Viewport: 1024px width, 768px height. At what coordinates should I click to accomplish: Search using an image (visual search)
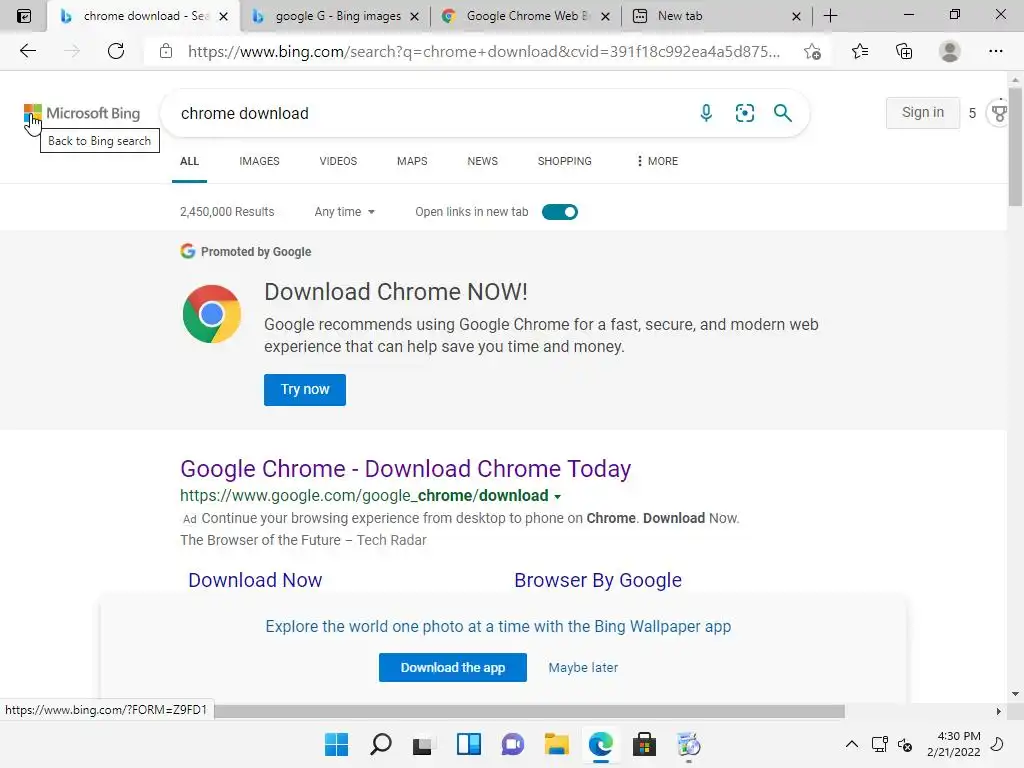pos(744,113)
